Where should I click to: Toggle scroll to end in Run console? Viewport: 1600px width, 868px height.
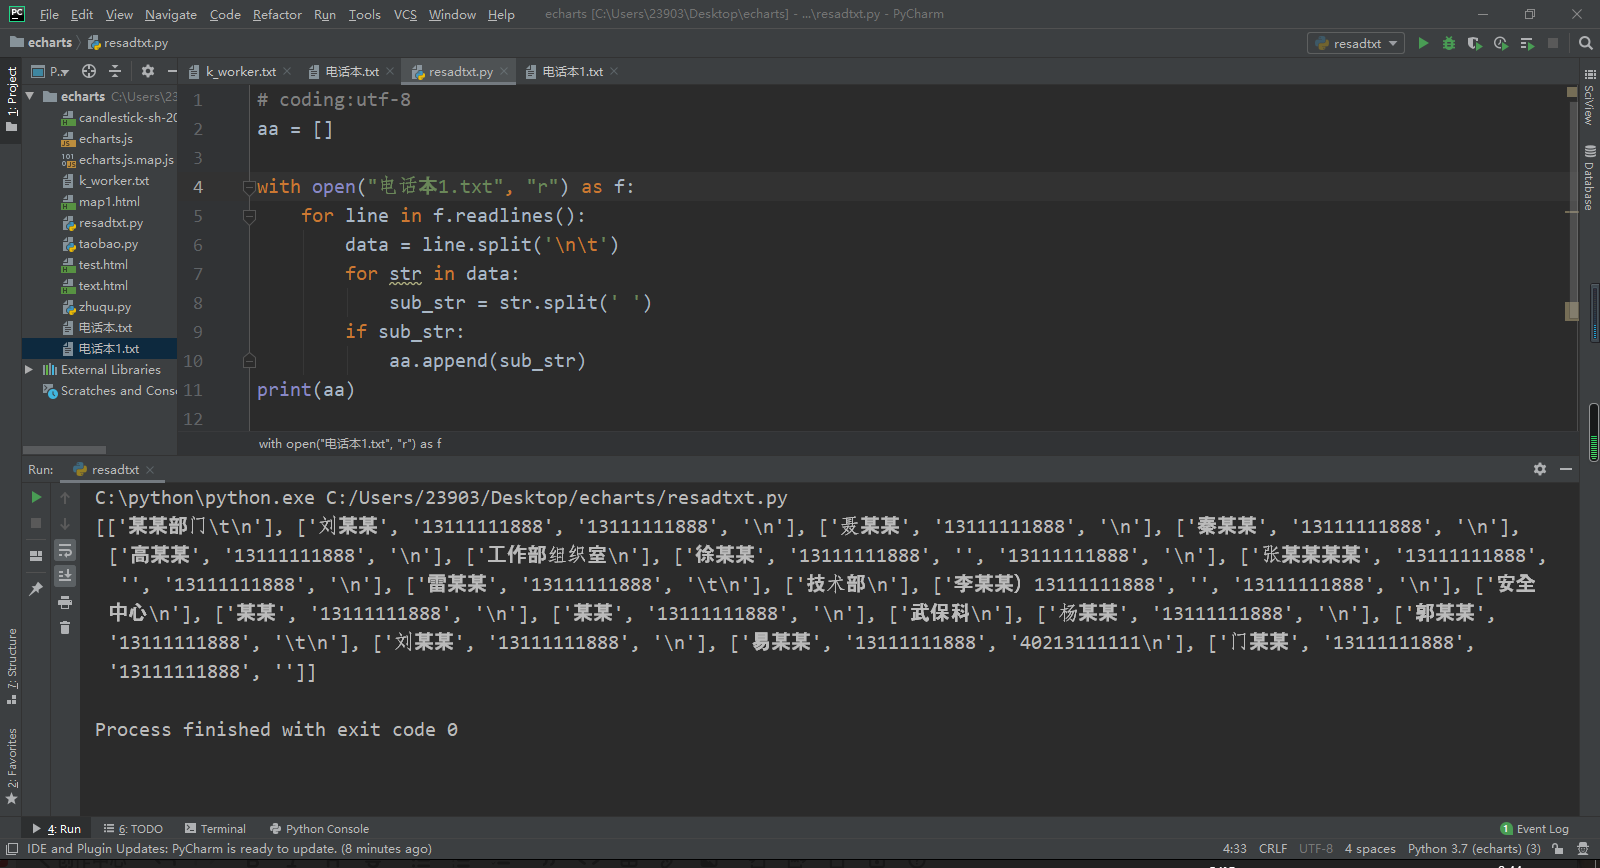tap(65, 575)
